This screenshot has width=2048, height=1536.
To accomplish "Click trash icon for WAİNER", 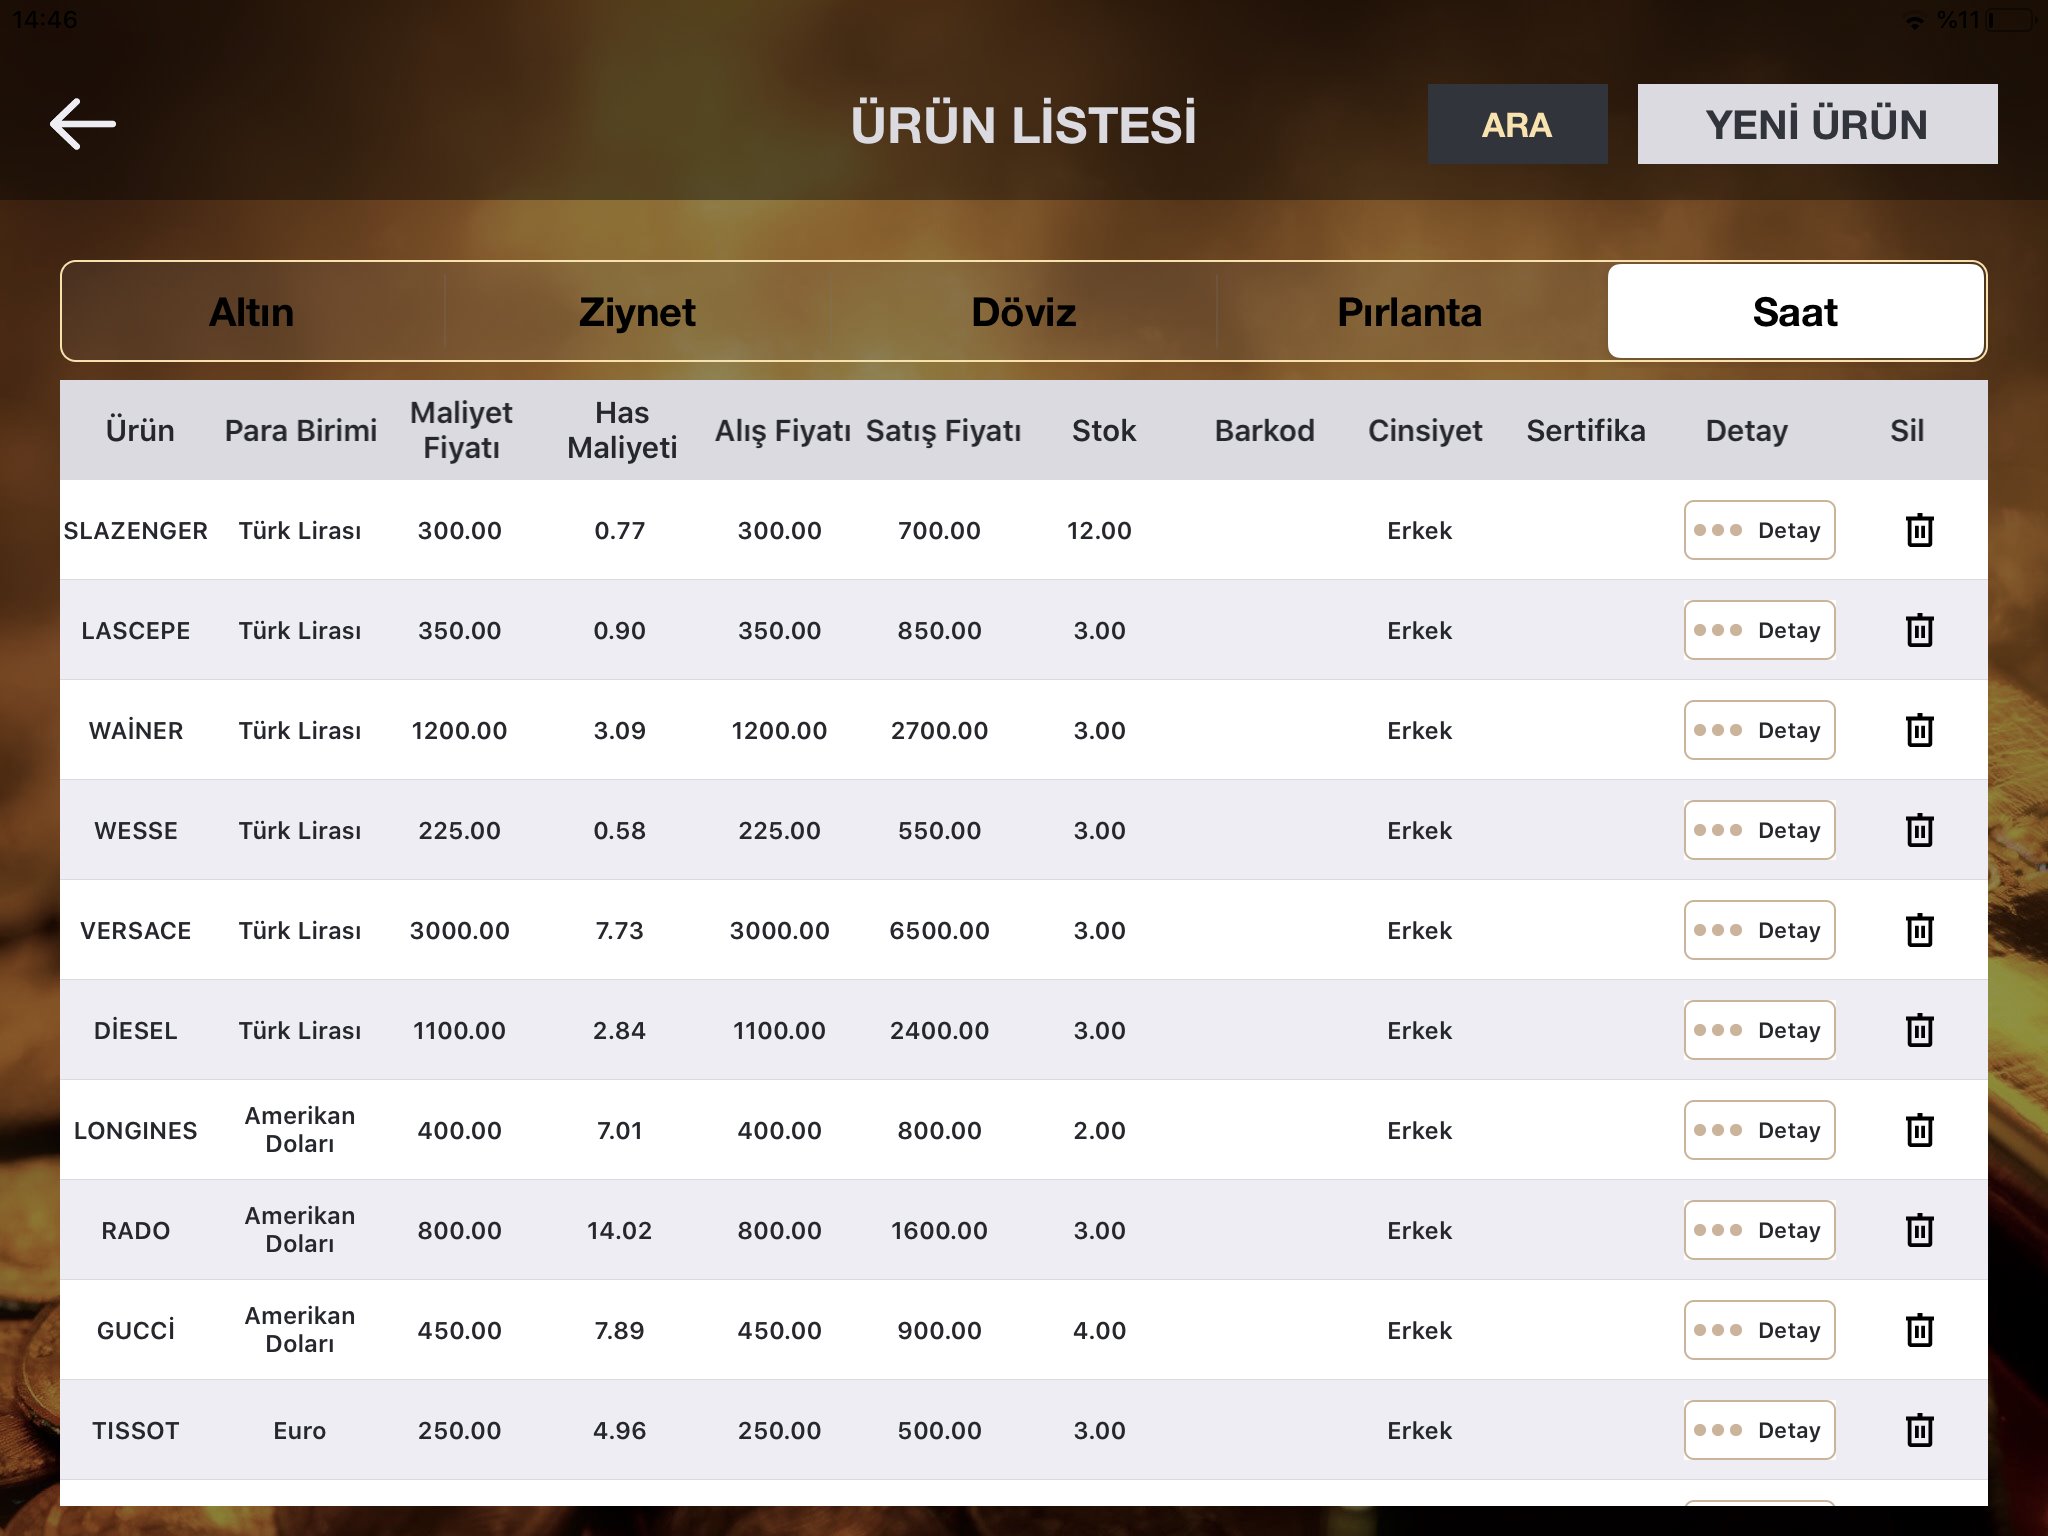I will point(1919,730).
